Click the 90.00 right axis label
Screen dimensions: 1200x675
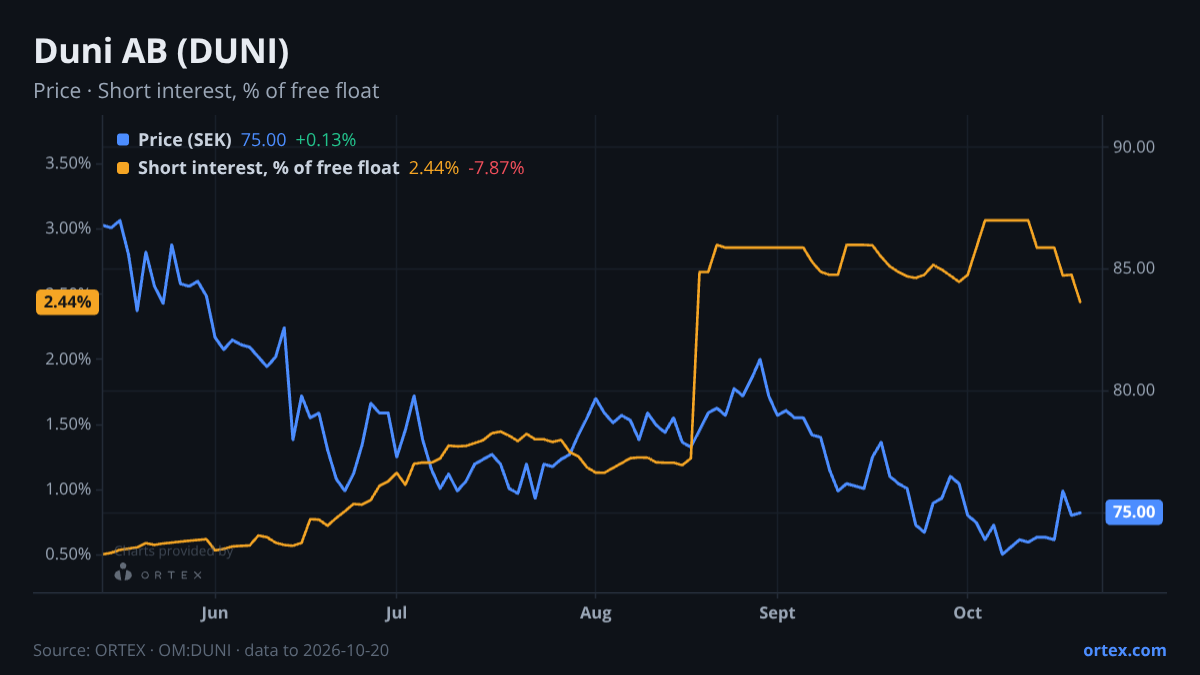pos(1134,147)
